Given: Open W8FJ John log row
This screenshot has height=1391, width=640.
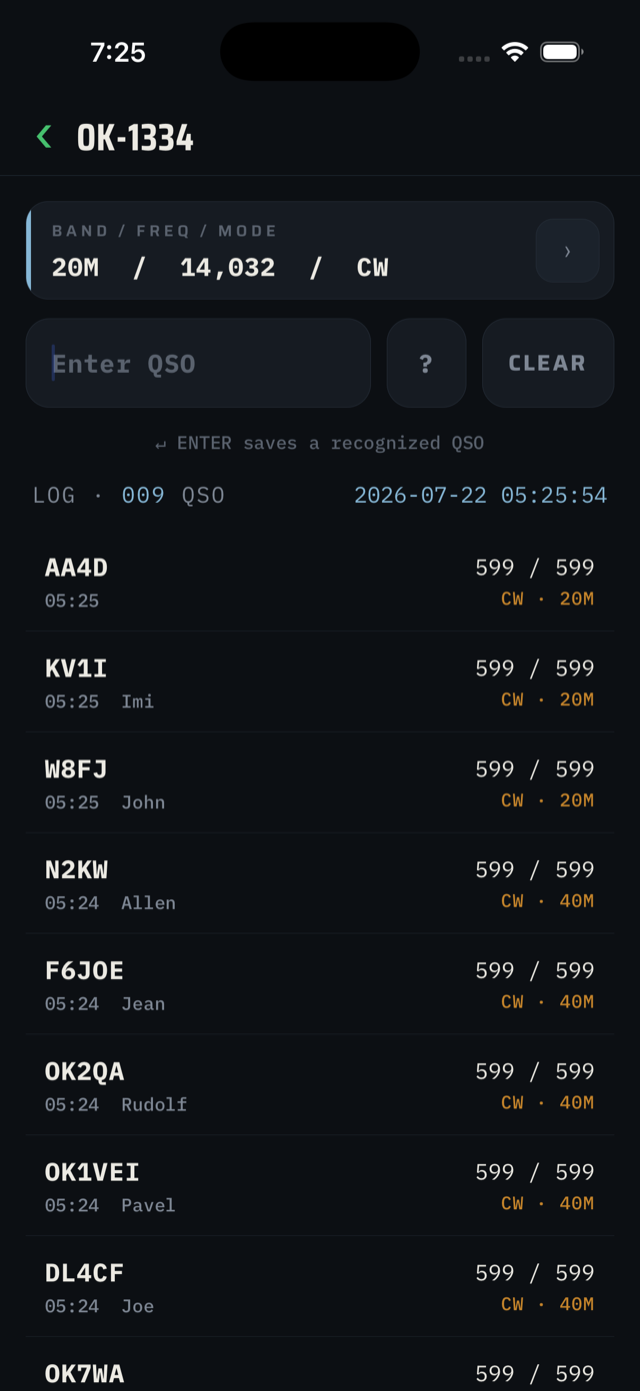Looking at the screenshot, I should (x=320, y=784).
